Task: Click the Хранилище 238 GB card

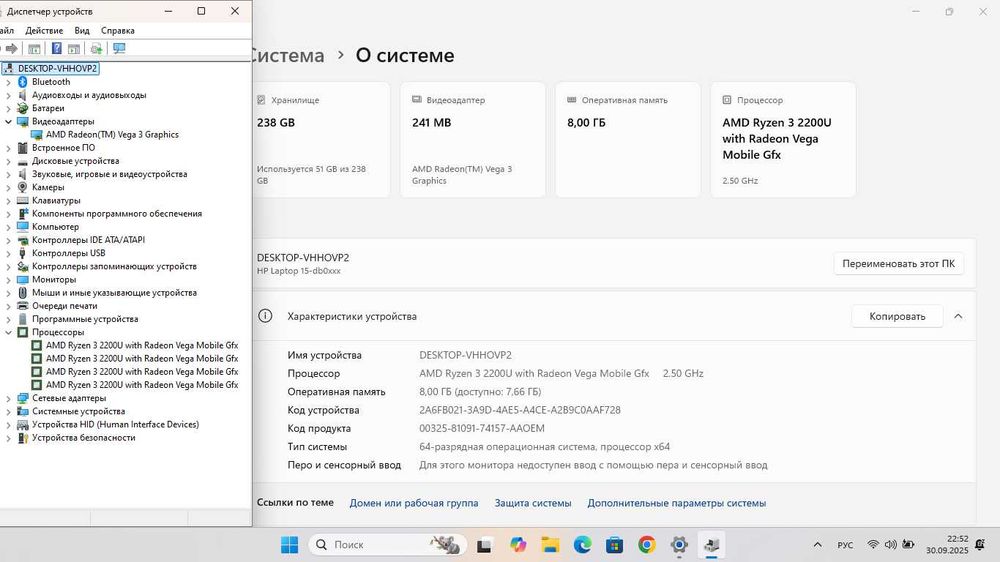Action: point(321,139)
